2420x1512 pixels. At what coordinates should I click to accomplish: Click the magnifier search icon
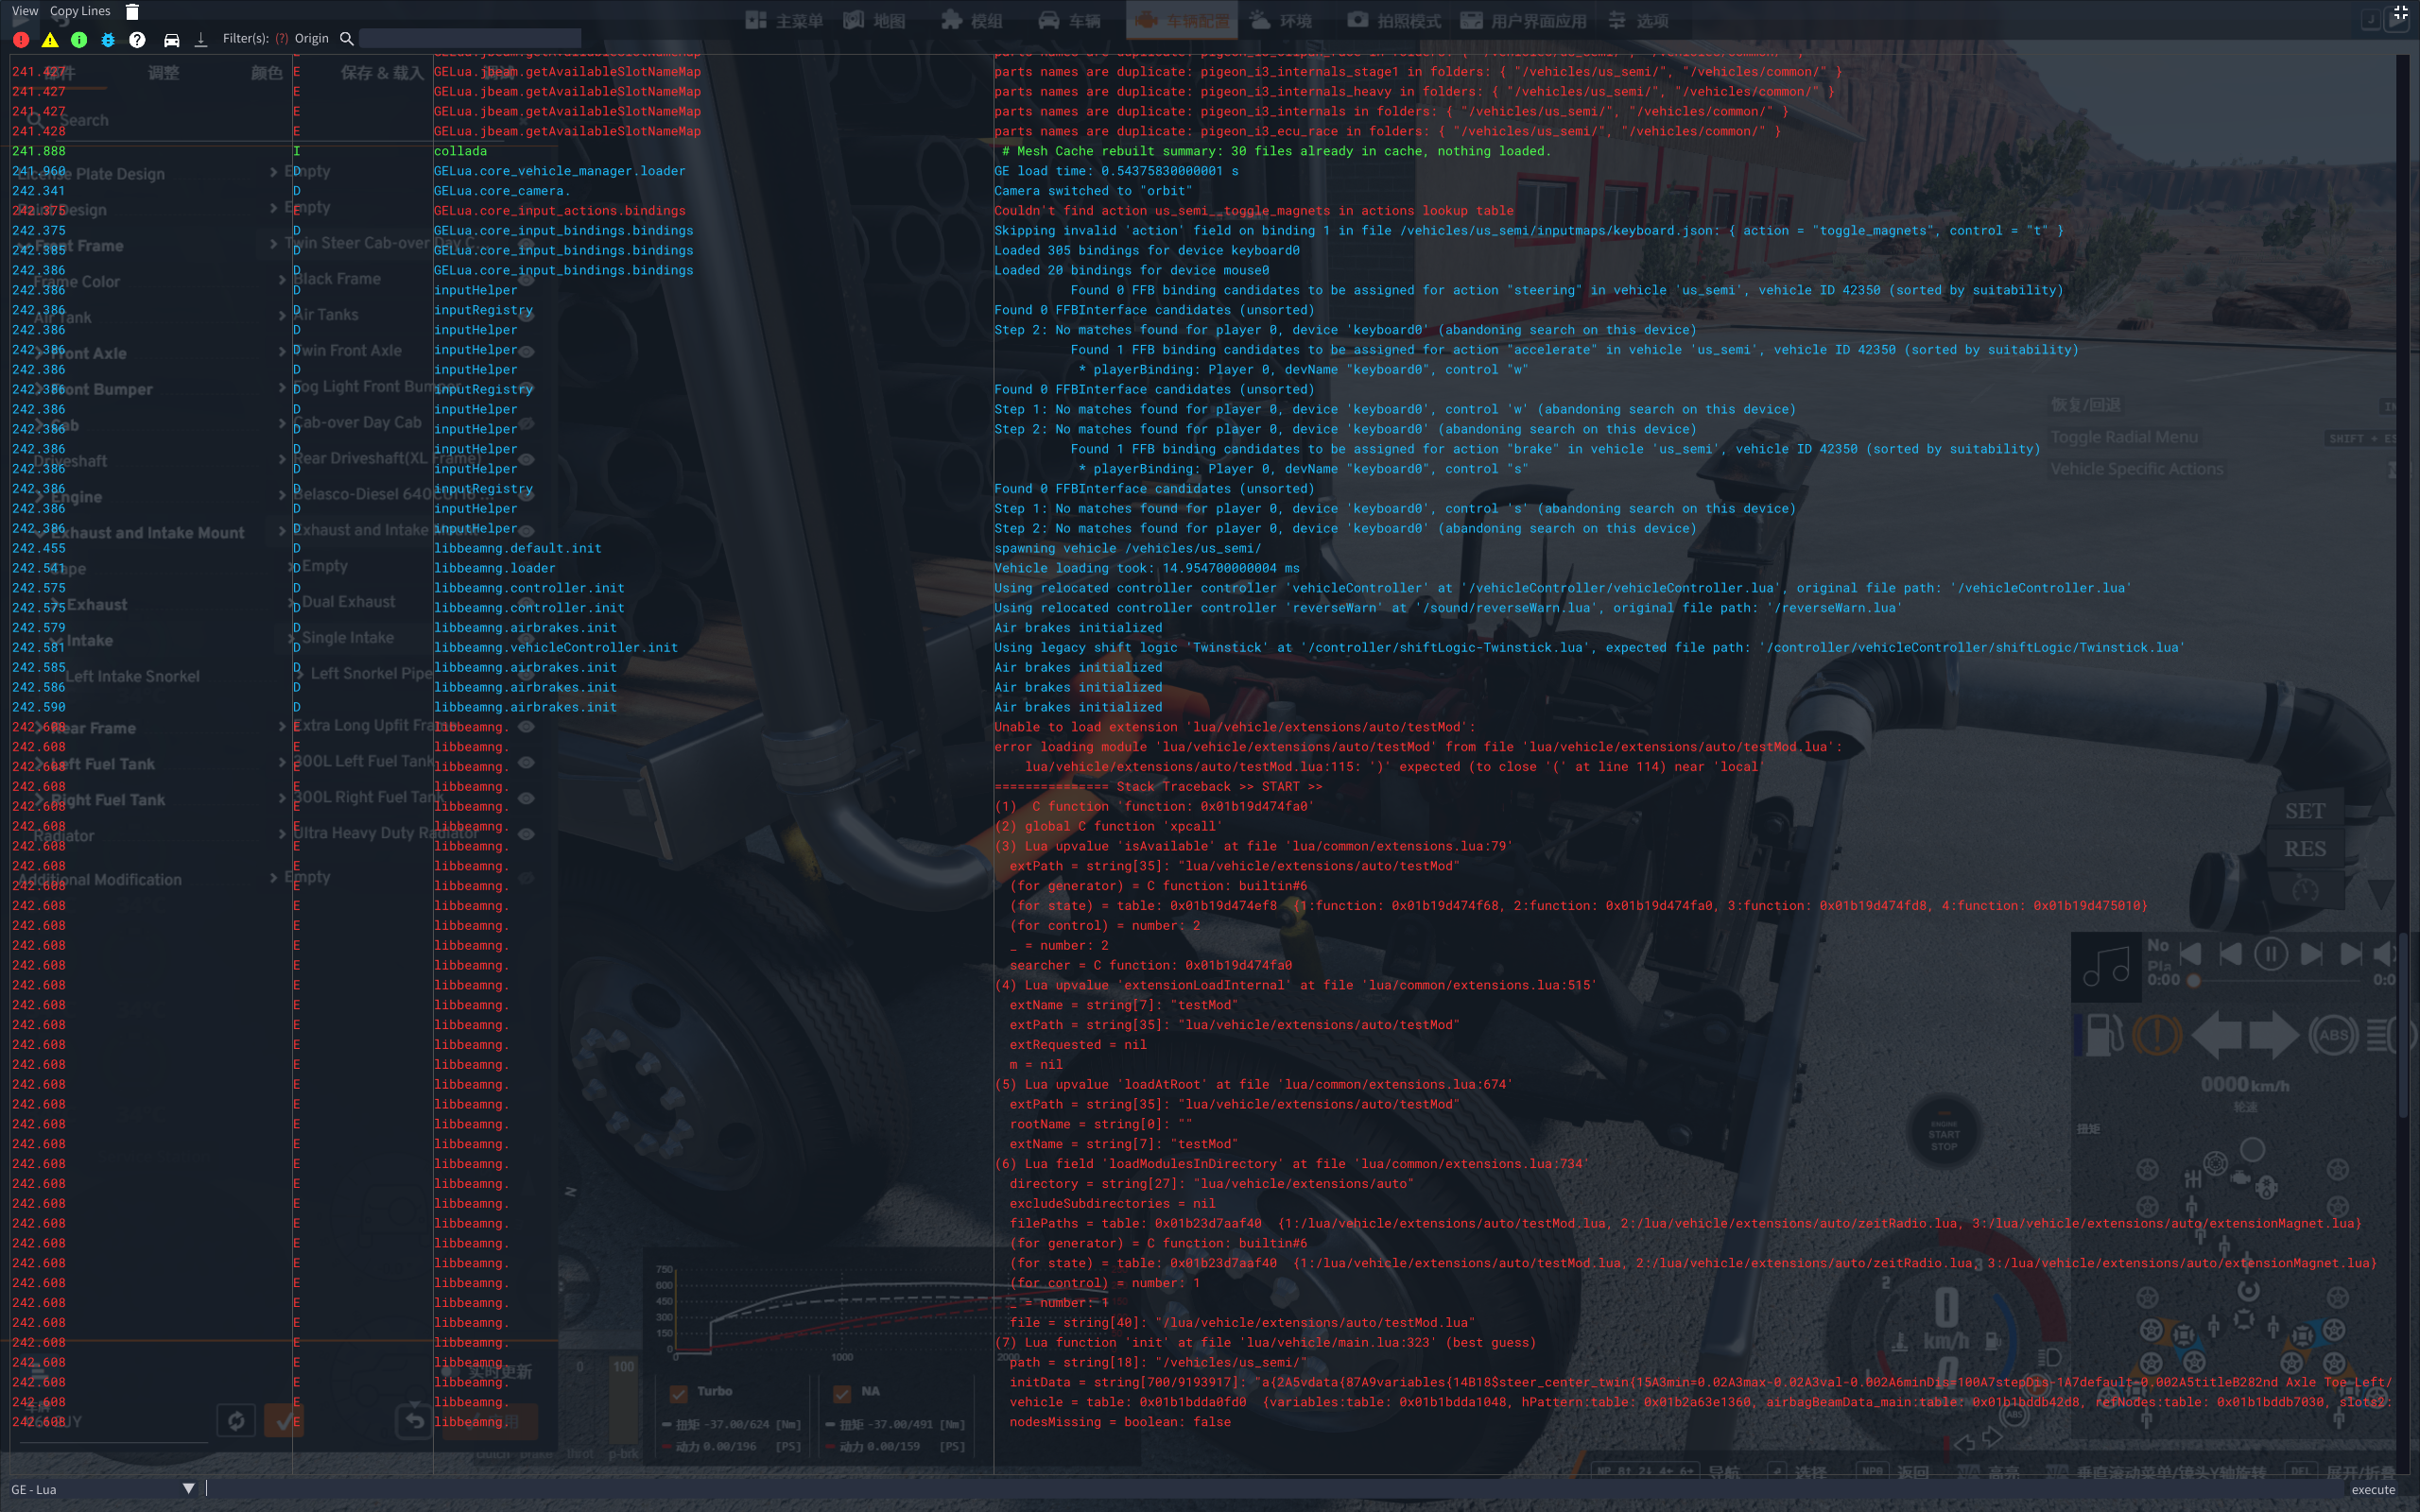tap(347, 38)
